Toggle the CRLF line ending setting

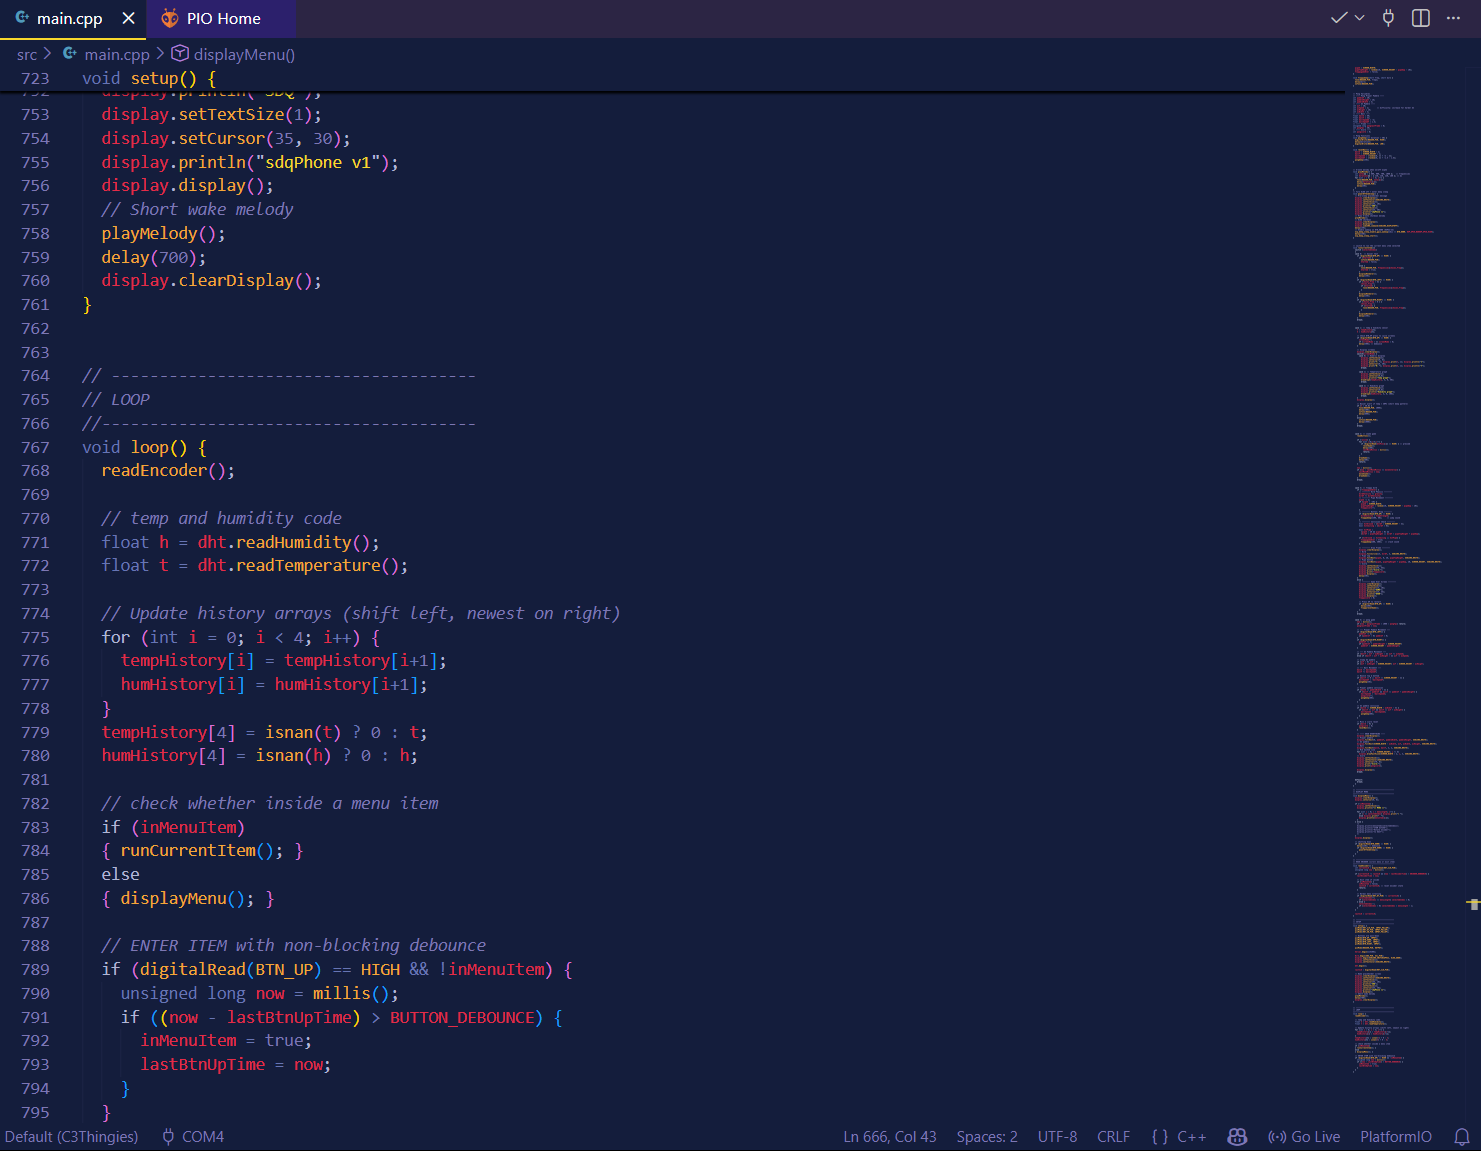1113,1137
